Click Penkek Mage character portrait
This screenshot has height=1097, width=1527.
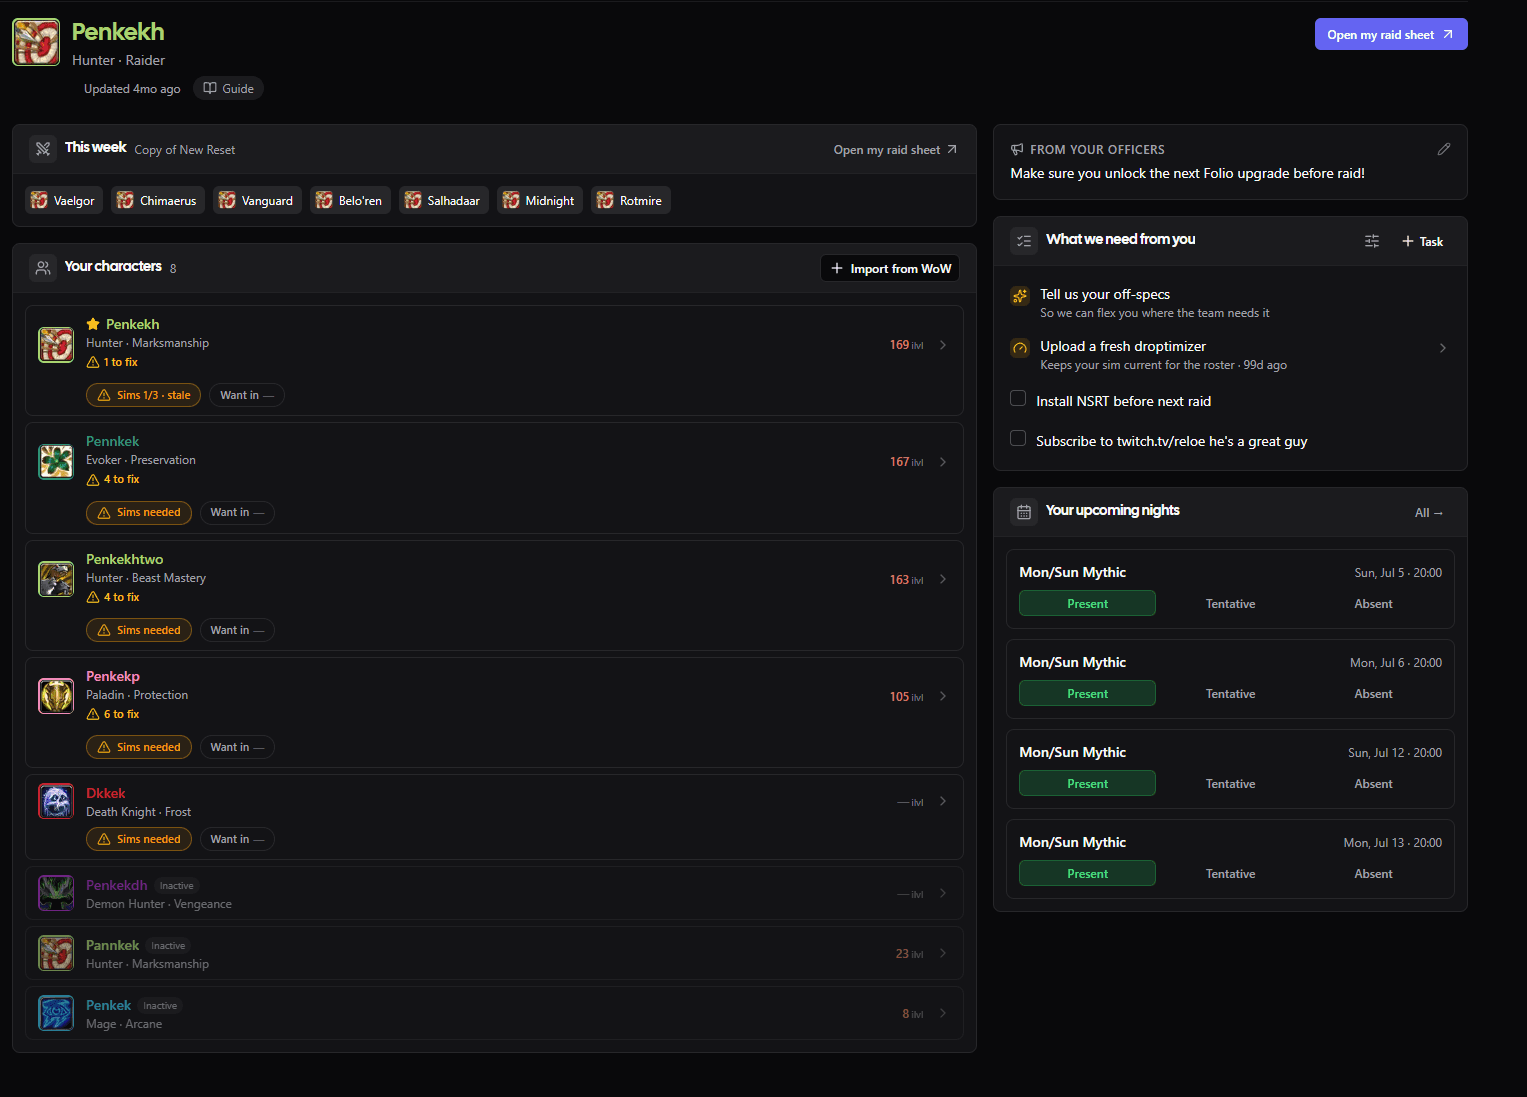click(56, 1013)
